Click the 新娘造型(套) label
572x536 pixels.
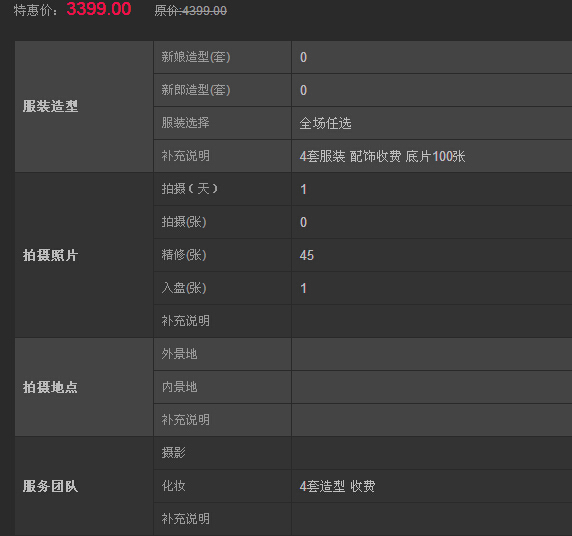click(196, 57)
